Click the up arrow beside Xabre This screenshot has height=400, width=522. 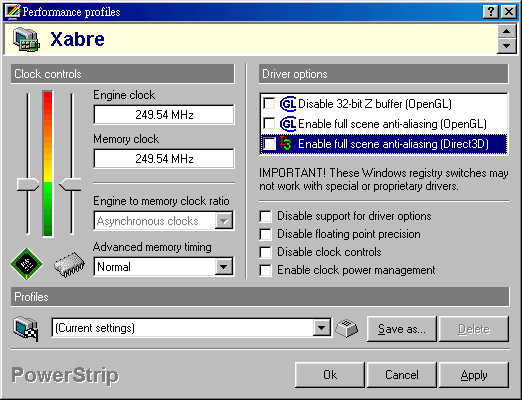point(507,32)
